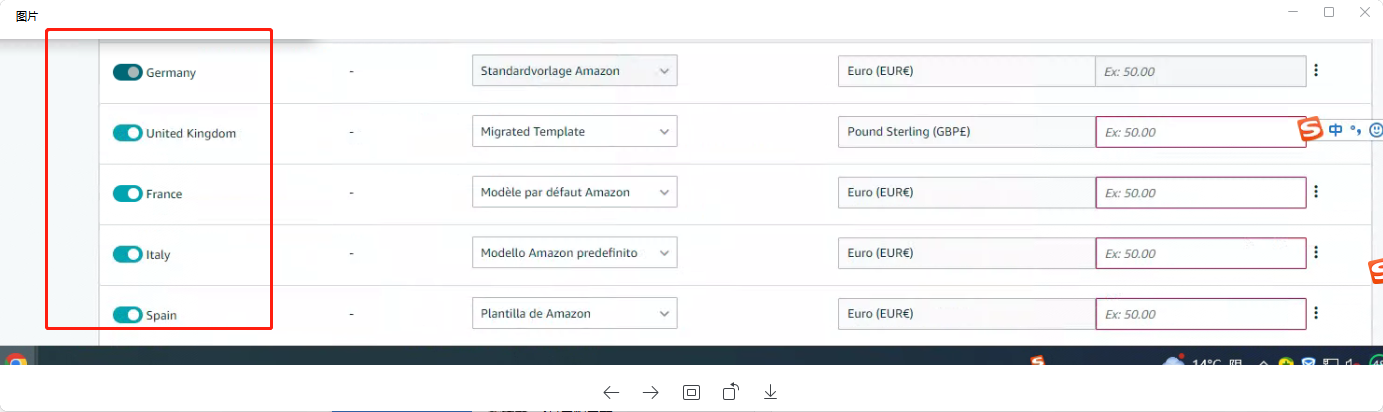Viewport: 1383px width, 412px height.
Task: Open the three-dot menu for Italy row
Action: coord(1316,252)
